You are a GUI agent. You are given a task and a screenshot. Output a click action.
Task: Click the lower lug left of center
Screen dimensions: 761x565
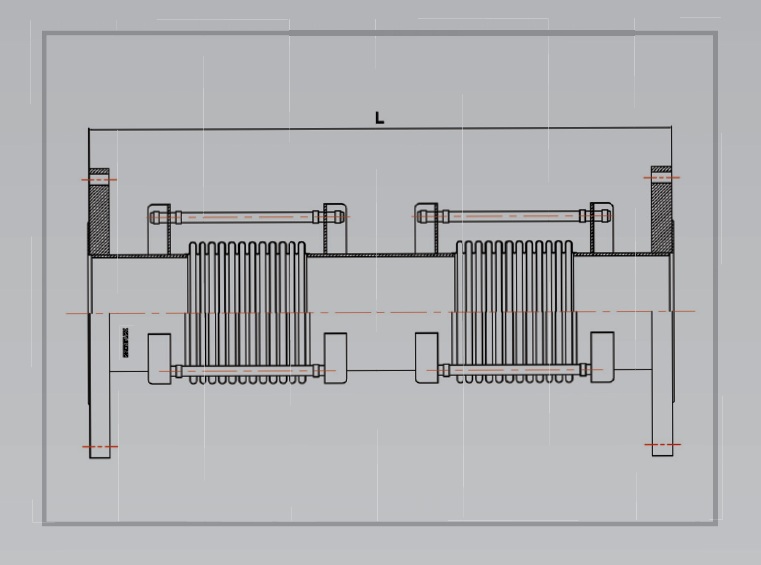335,358
